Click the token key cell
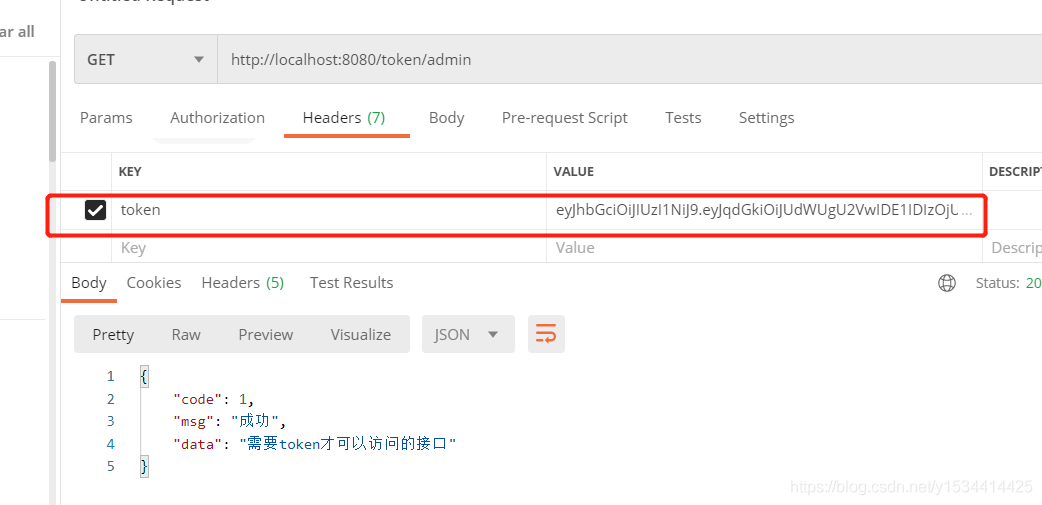This screenshot has width=1042, height=505. pos(329,211)
